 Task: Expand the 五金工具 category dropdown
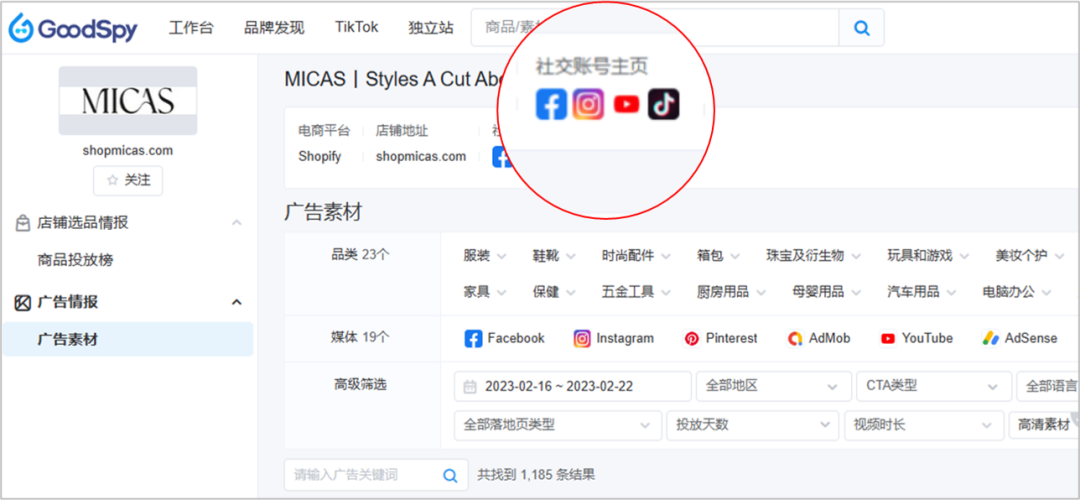[x=636, y=292]
